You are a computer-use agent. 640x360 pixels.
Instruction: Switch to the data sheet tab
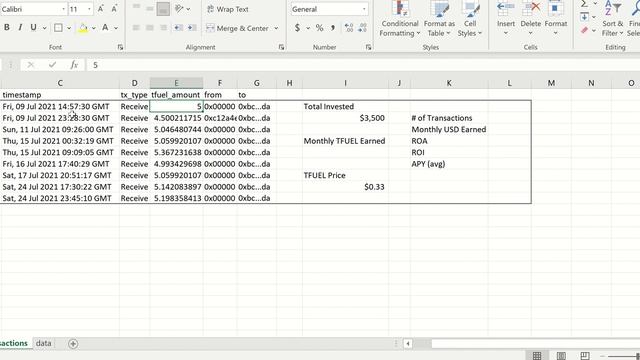[44, 343]
